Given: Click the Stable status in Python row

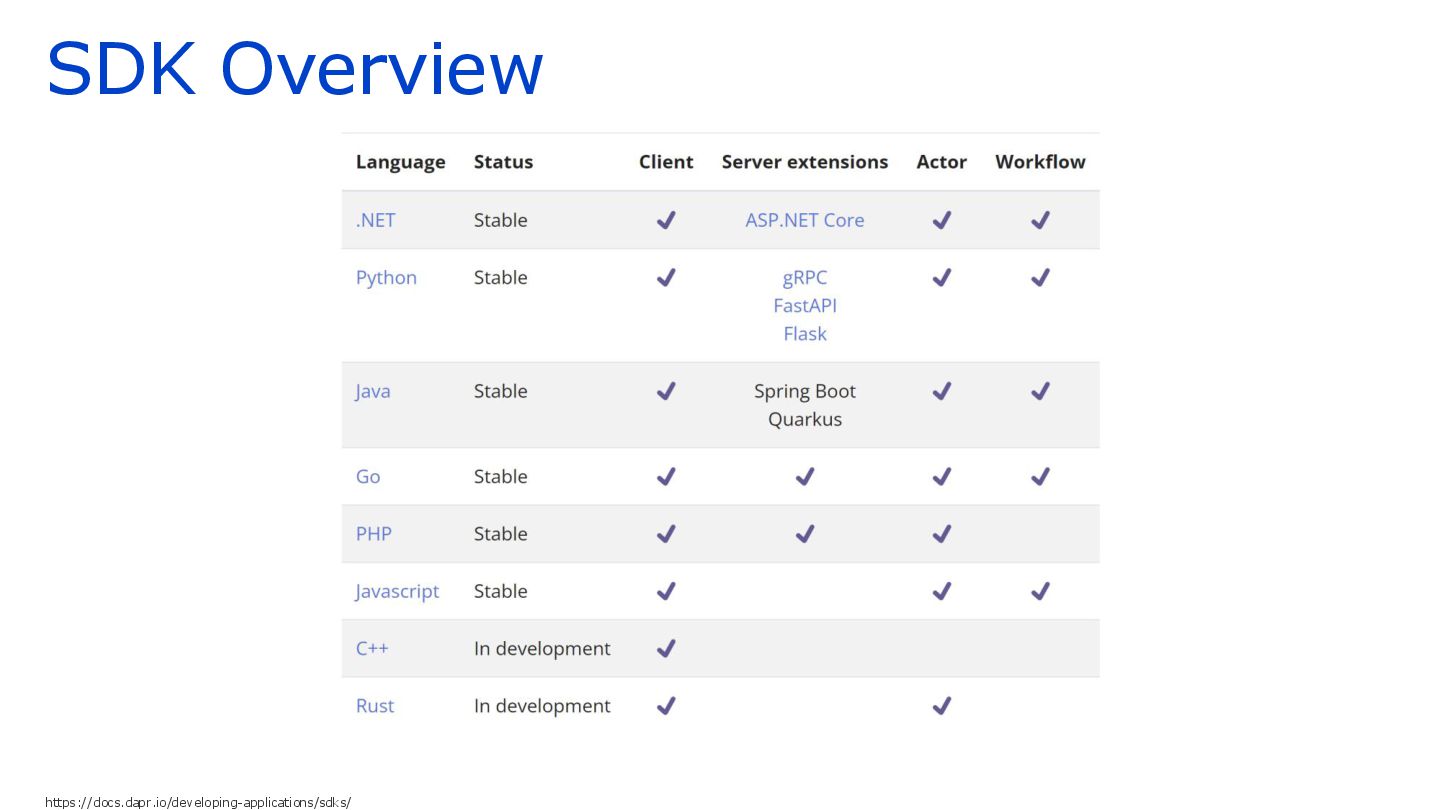Looking at the screenshot, I should [x=500, y=278].
